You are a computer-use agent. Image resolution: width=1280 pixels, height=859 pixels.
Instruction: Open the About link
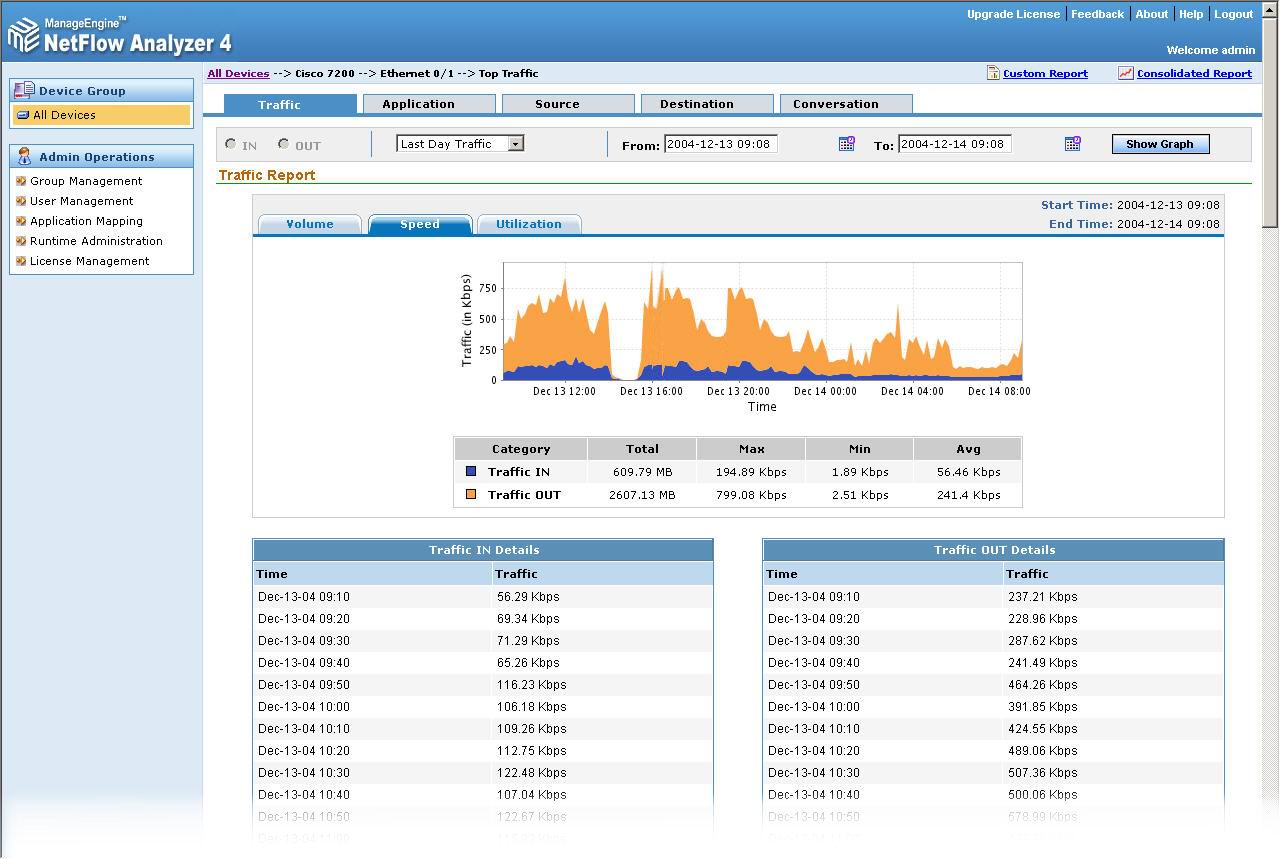click(1152, 14)
